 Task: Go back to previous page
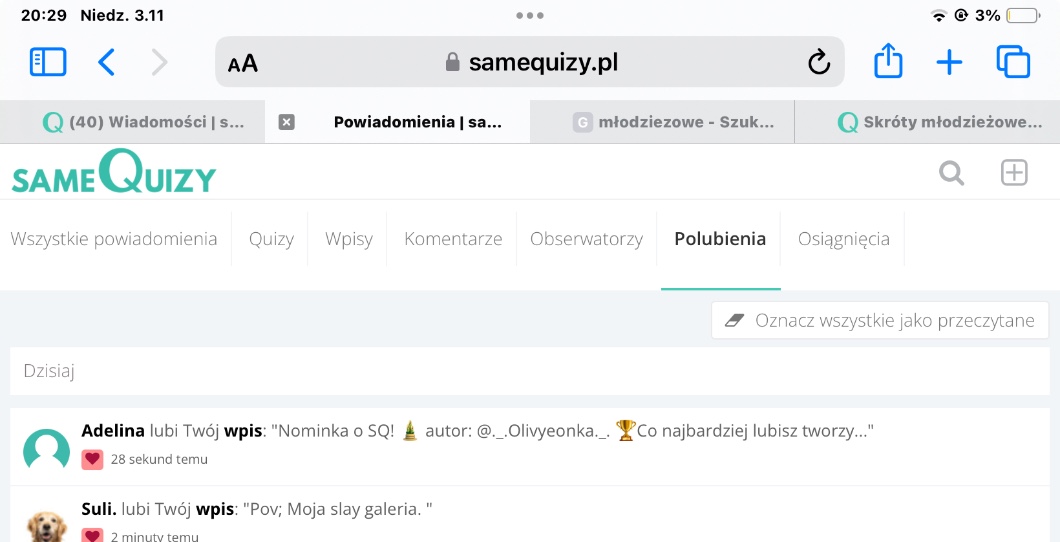coord(107,62)
